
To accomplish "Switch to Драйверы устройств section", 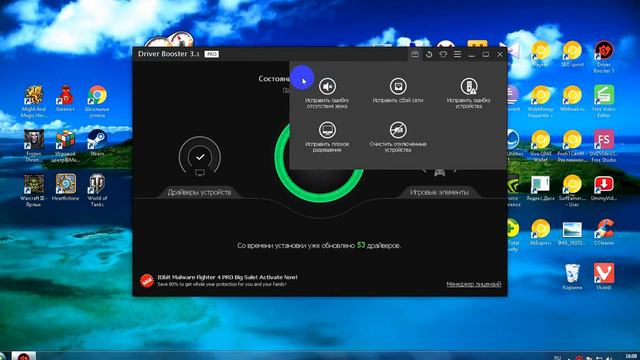I will point(199,192).
